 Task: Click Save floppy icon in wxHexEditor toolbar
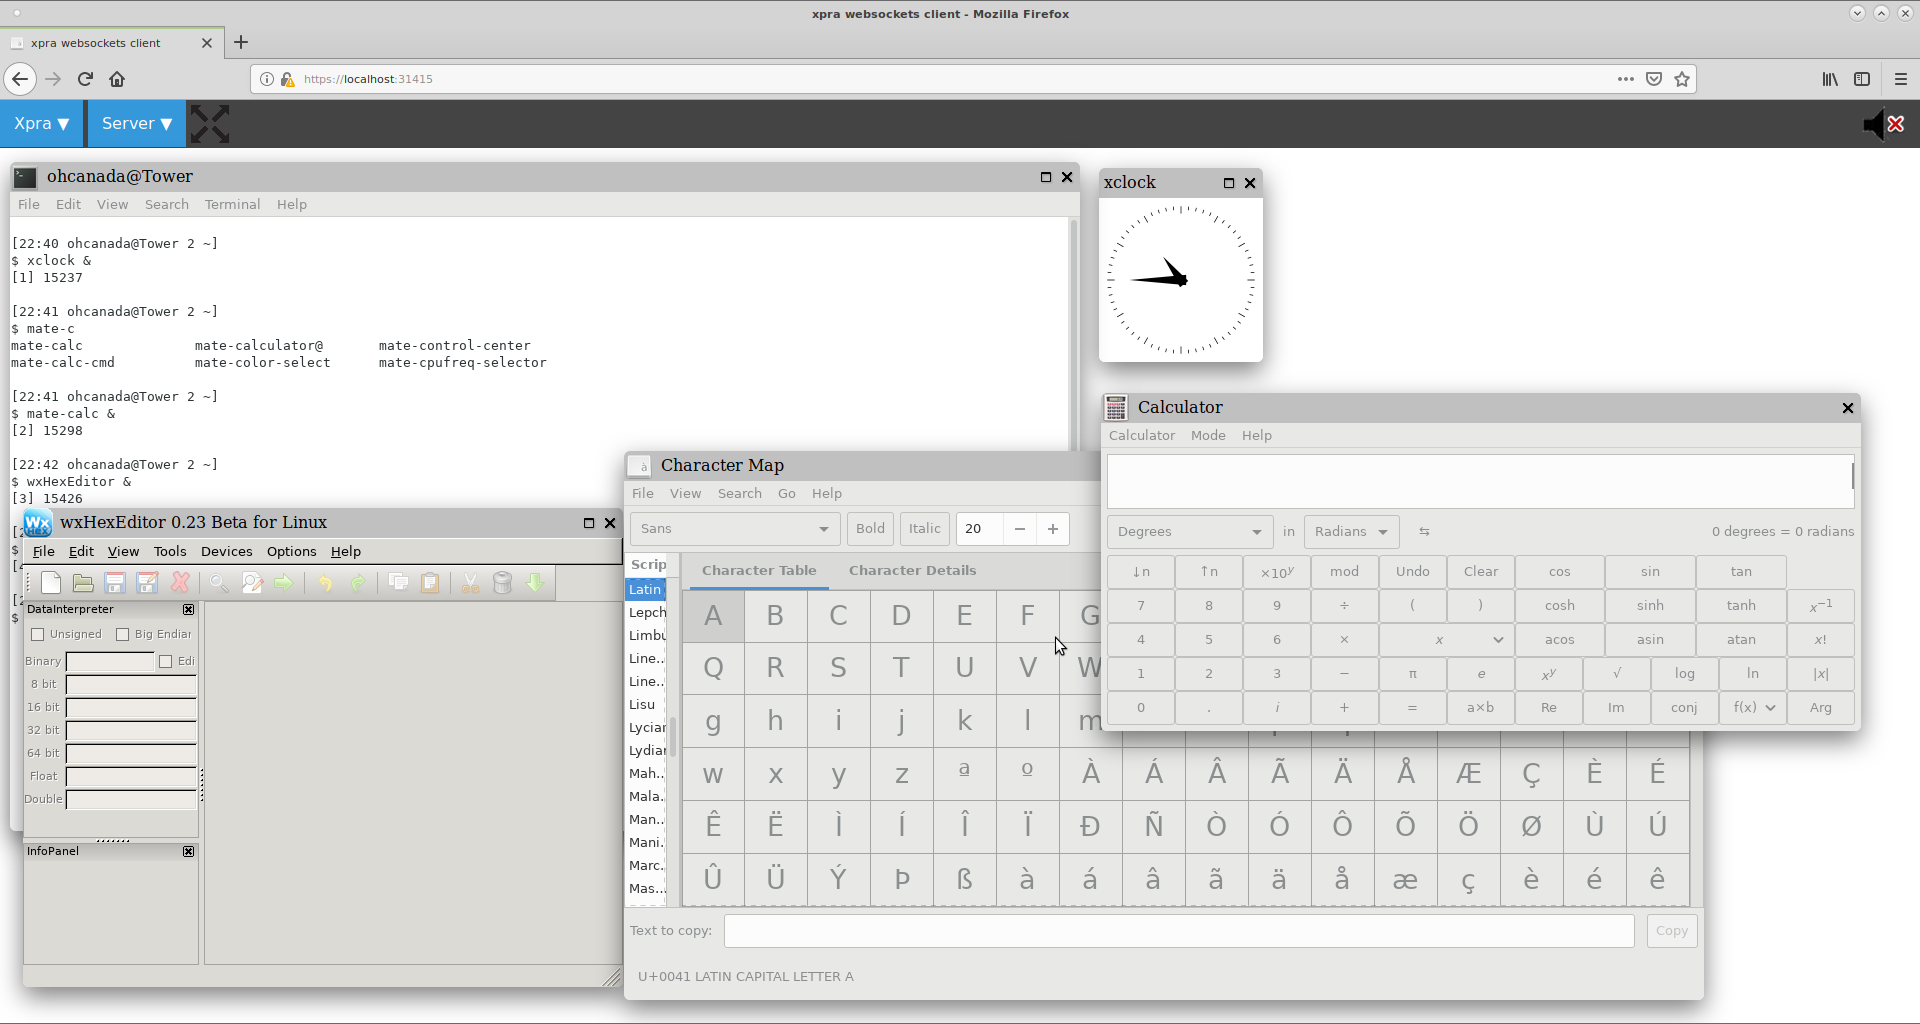pyautogui.click(x=115, y=583)
